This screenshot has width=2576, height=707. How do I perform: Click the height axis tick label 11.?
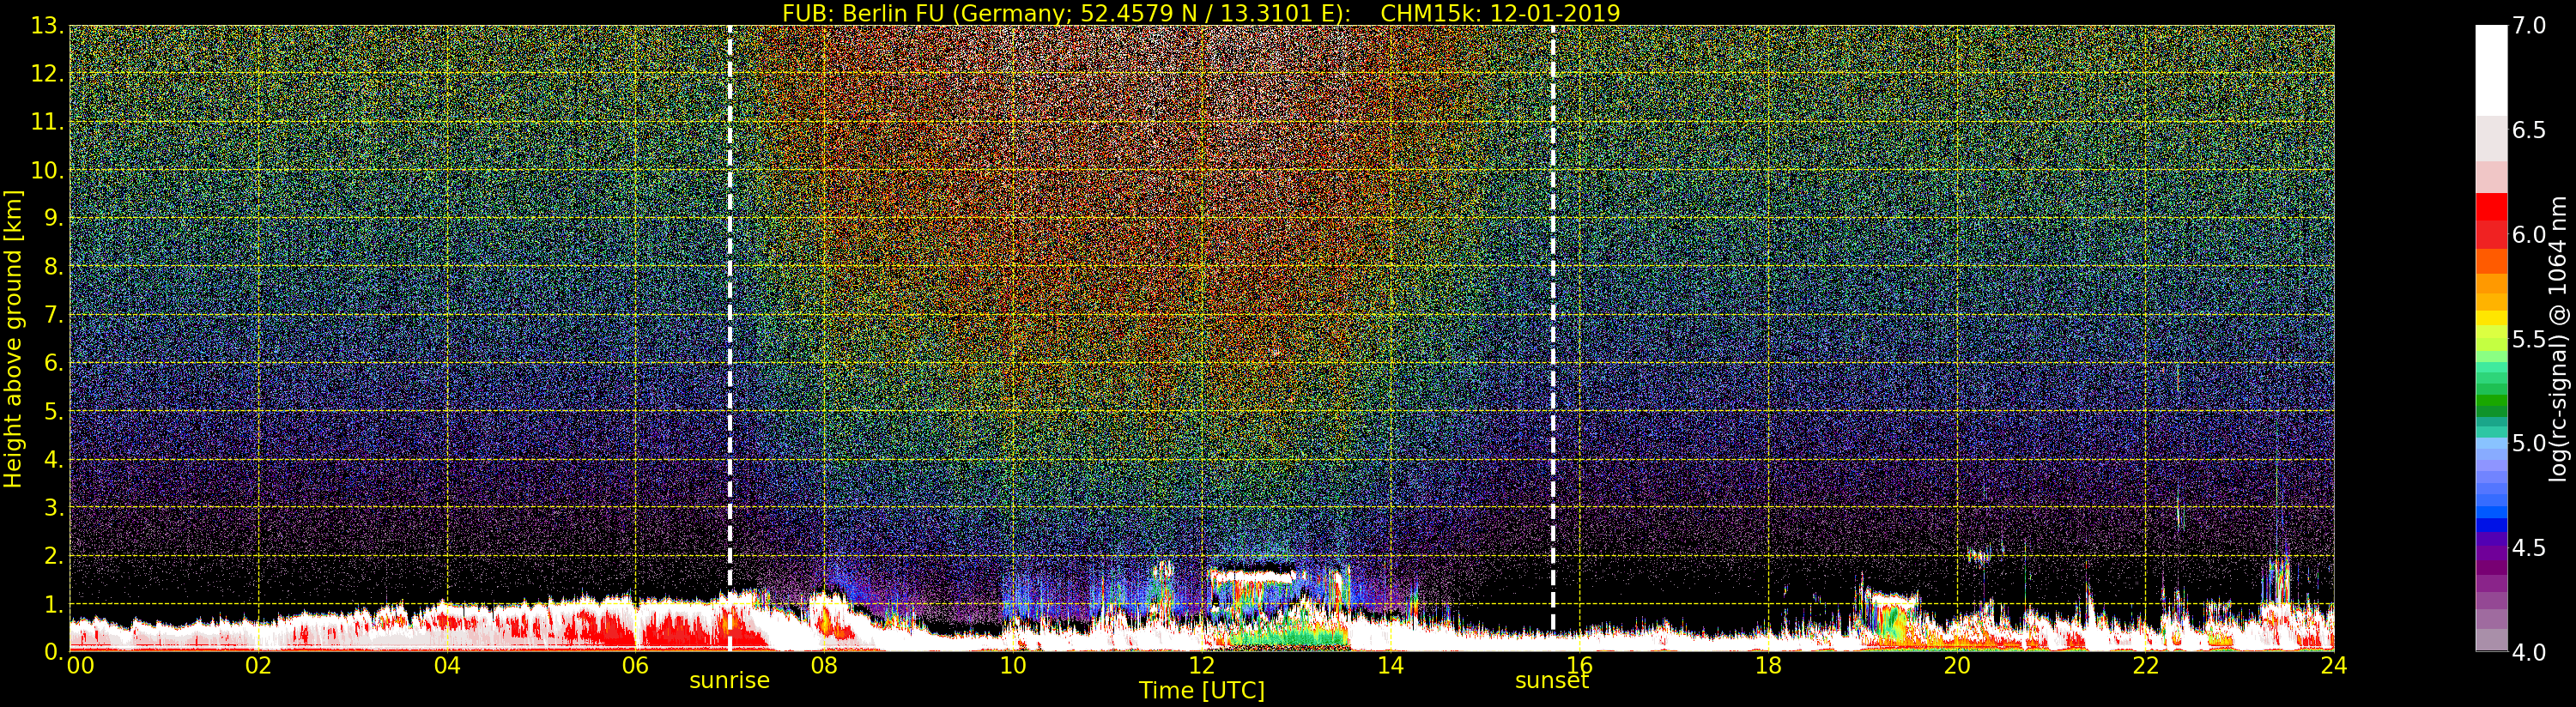(x=47, y=122)
